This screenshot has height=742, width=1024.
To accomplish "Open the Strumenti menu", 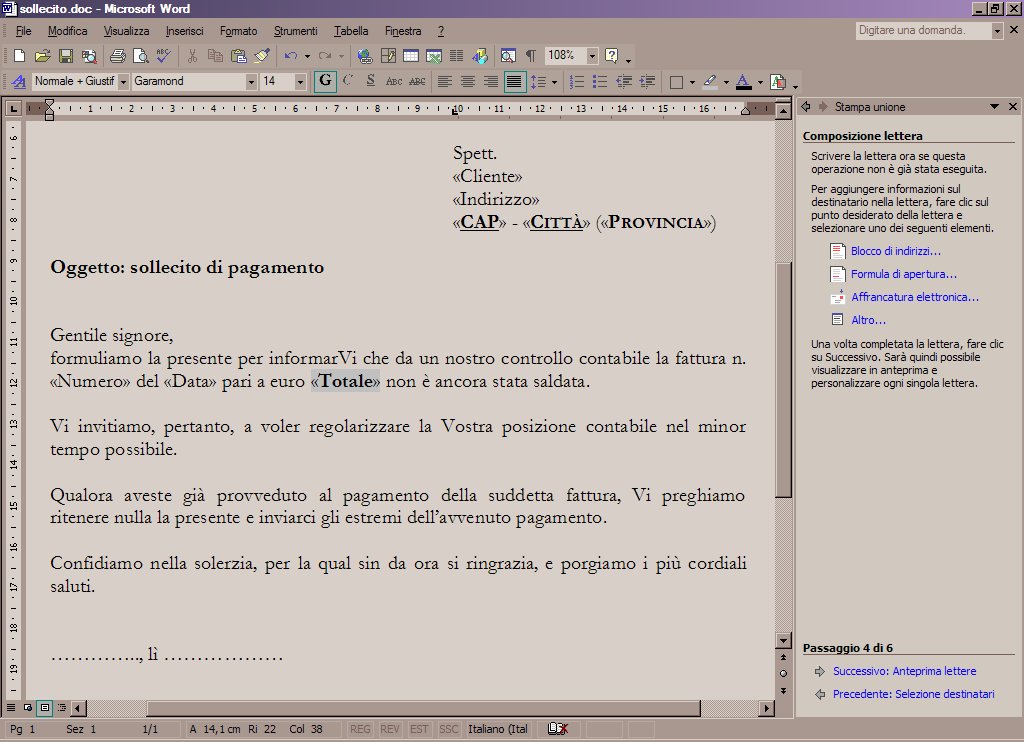I will pos(296,31).
